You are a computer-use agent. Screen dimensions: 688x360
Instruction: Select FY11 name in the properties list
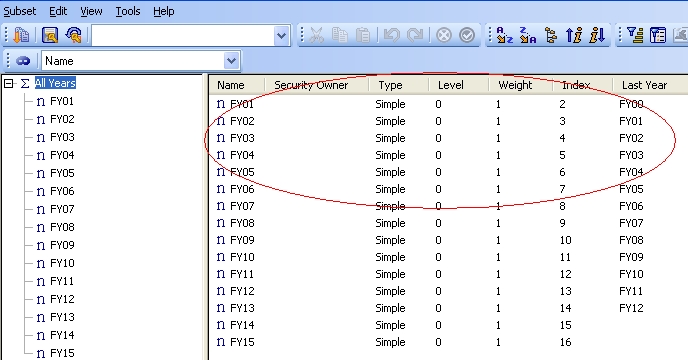(242, 274)
